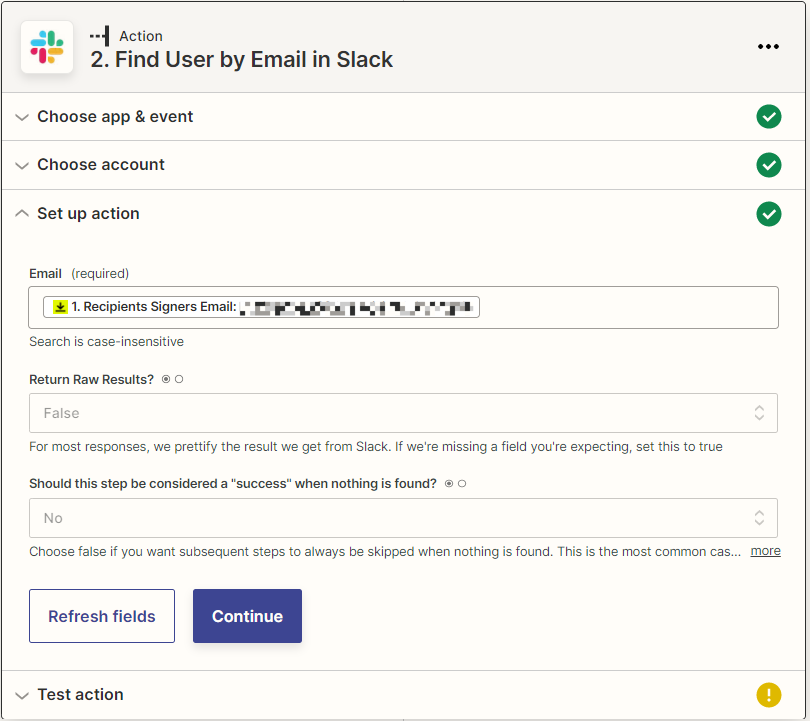Click the Test action heading
This screenshot has height=721, width=810.
click(x=80, y=695)
